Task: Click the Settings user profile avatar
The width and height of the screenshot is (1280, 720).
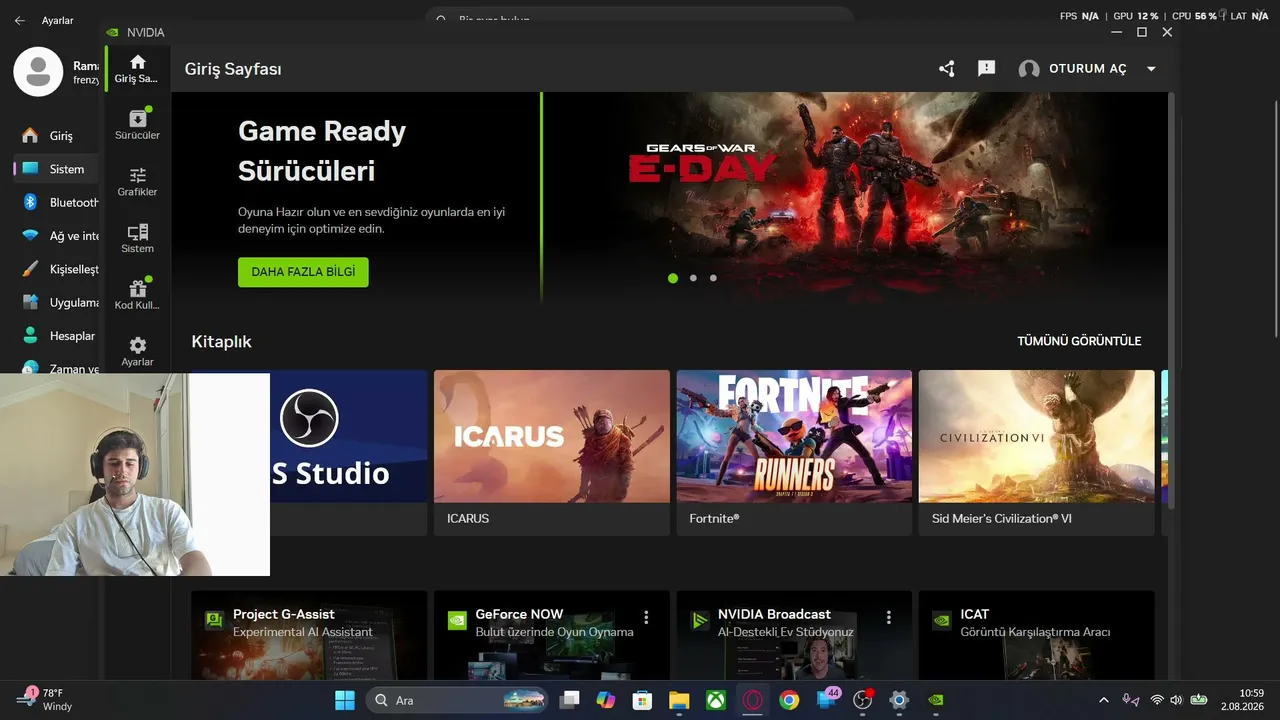Action: (38, 72)
